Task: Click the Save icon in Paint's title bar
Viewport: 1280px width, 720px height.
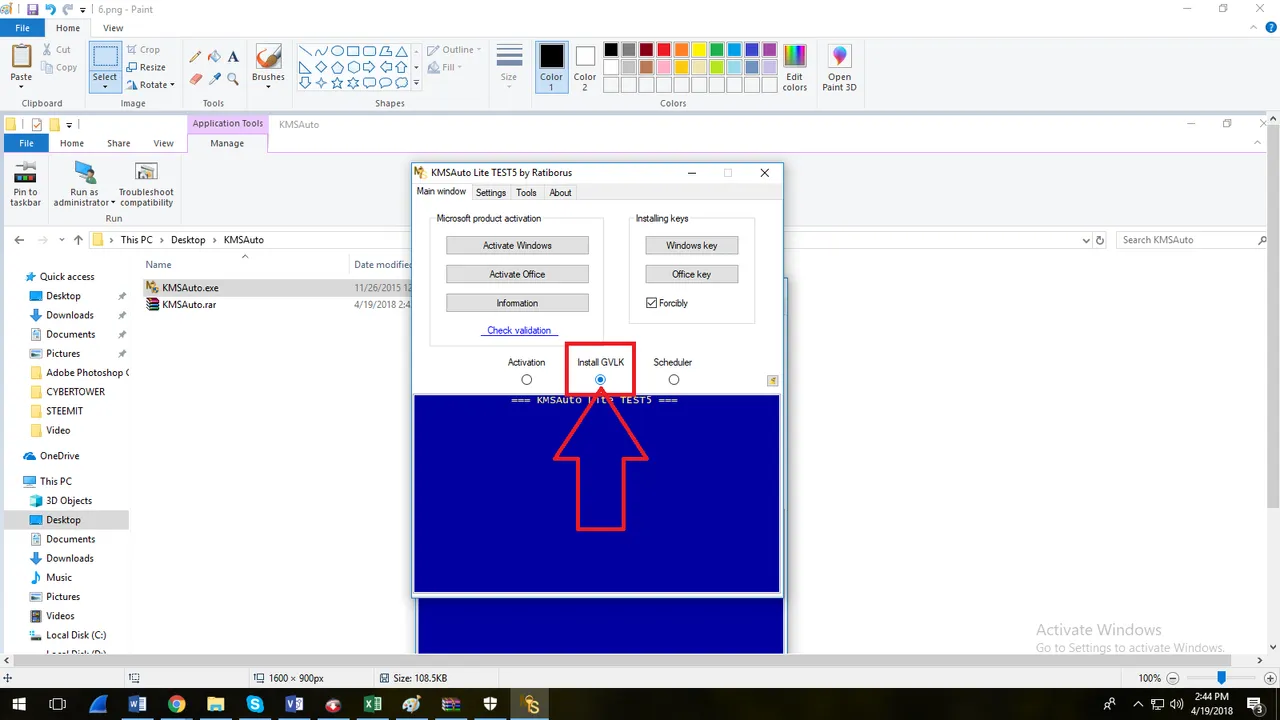Action: [30, 9]
